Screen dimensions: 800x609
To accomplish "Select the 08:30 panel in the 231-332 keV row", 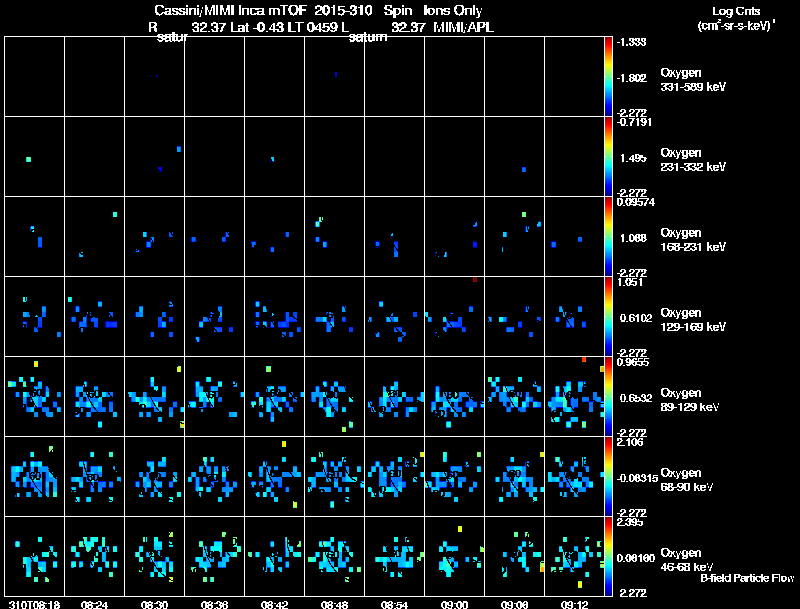I will pos(155,156).
